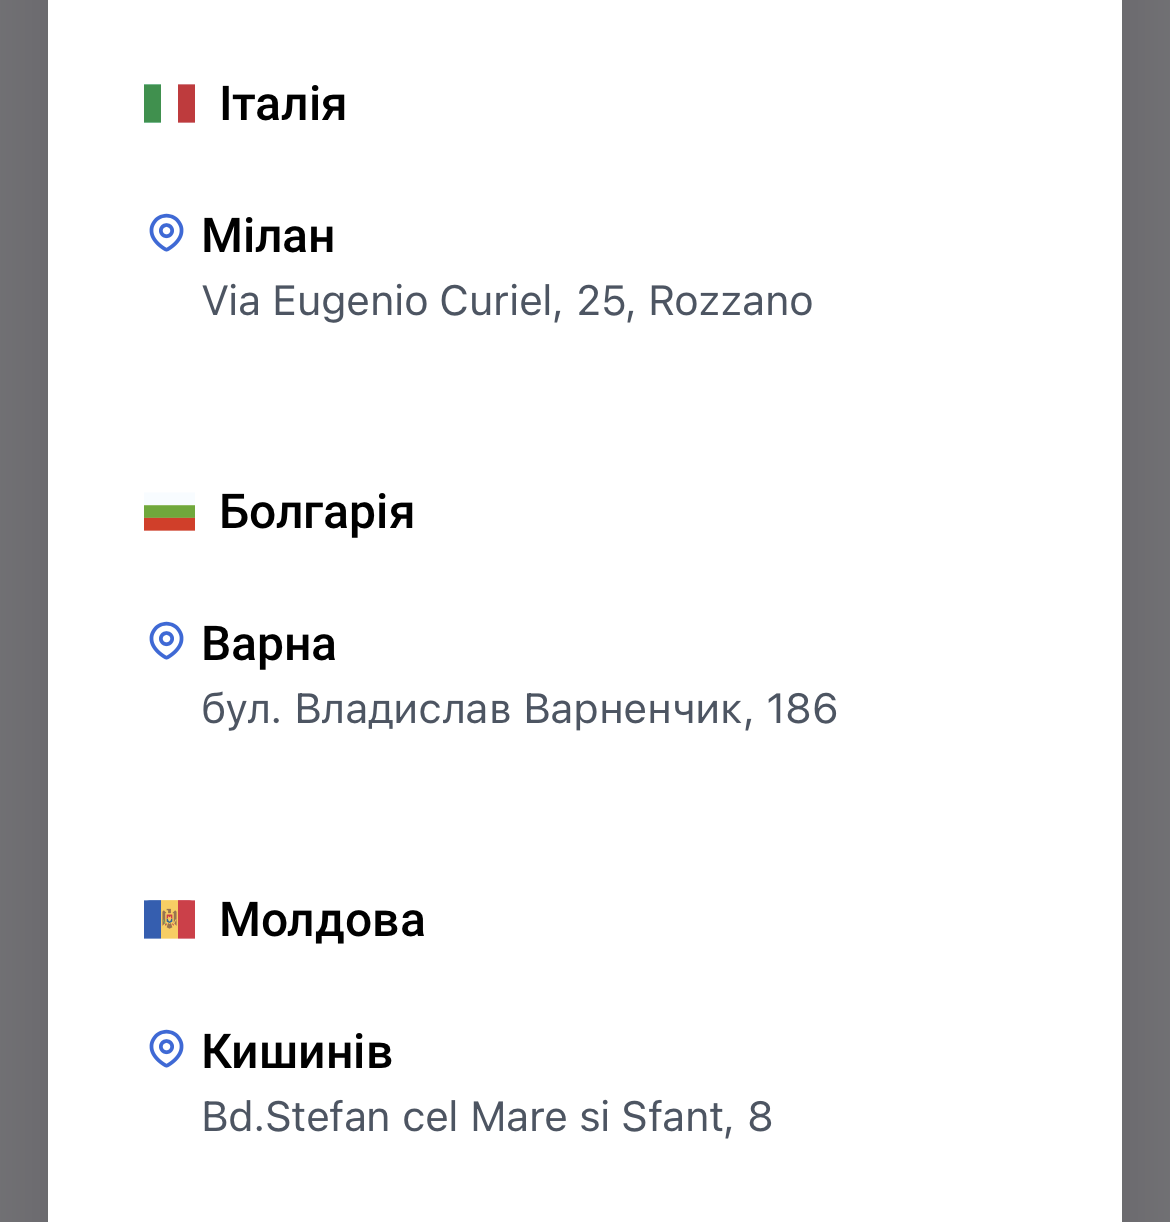Select the Молдова country heading
The height and width of the screenshot is (1222, 1170).
tap(322, 920)
